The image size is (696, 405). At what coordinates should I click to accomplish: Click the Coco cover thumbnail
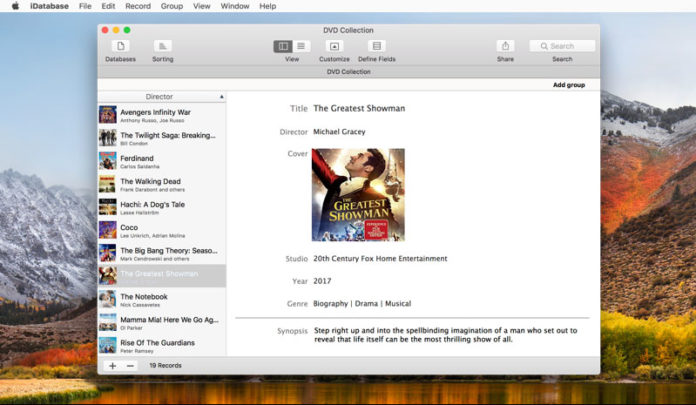[x=107, y=230]
